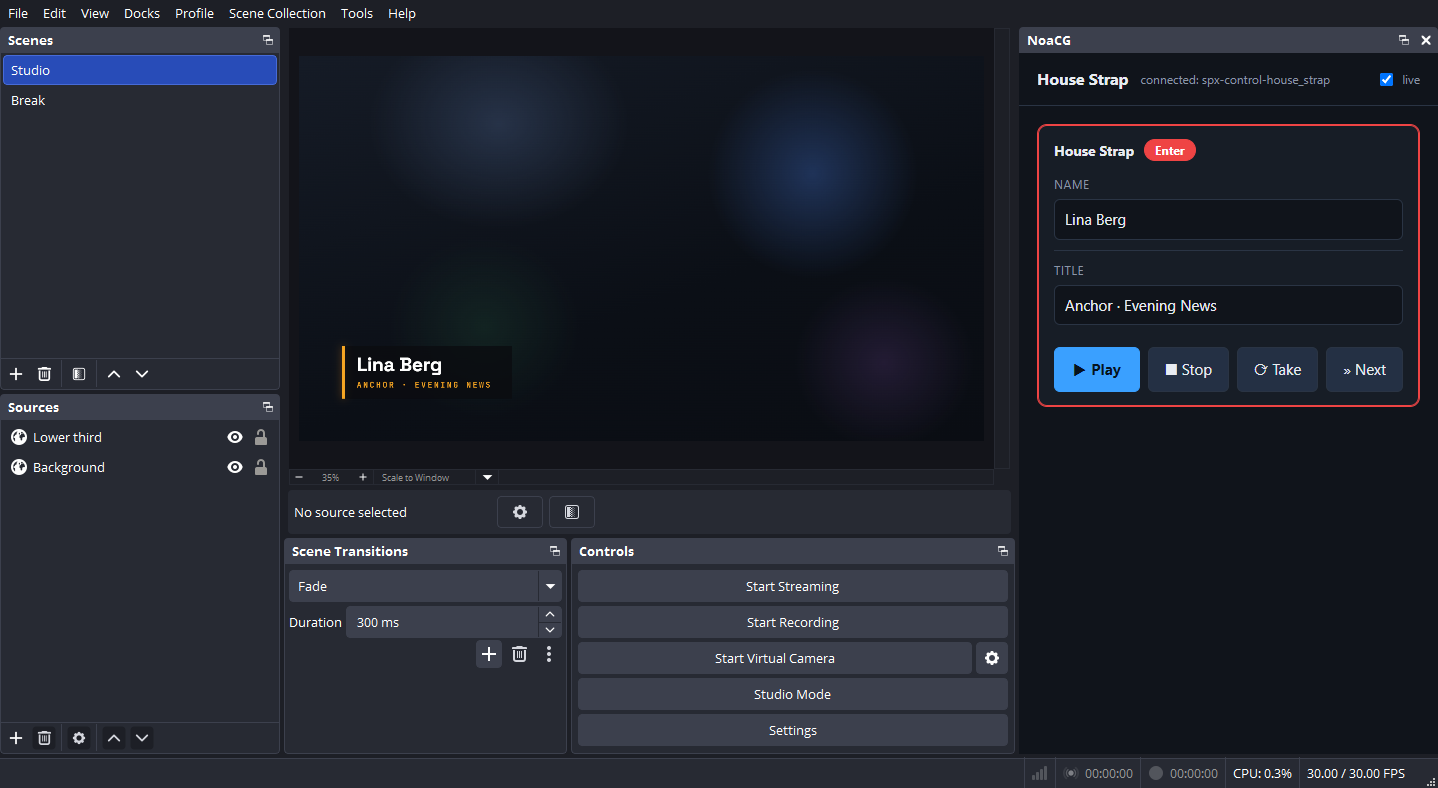Image resolution: width=1438 pixels, height=788 pixels.
Task: Zoom out of the preview
Action: [299, 477]
